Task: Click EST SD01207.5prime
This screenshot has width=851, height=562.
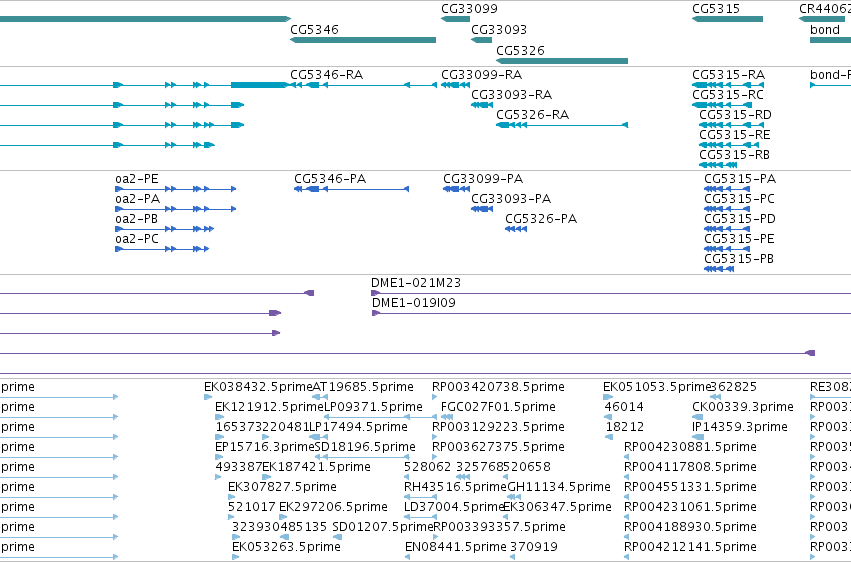Action: coord(338,537)
